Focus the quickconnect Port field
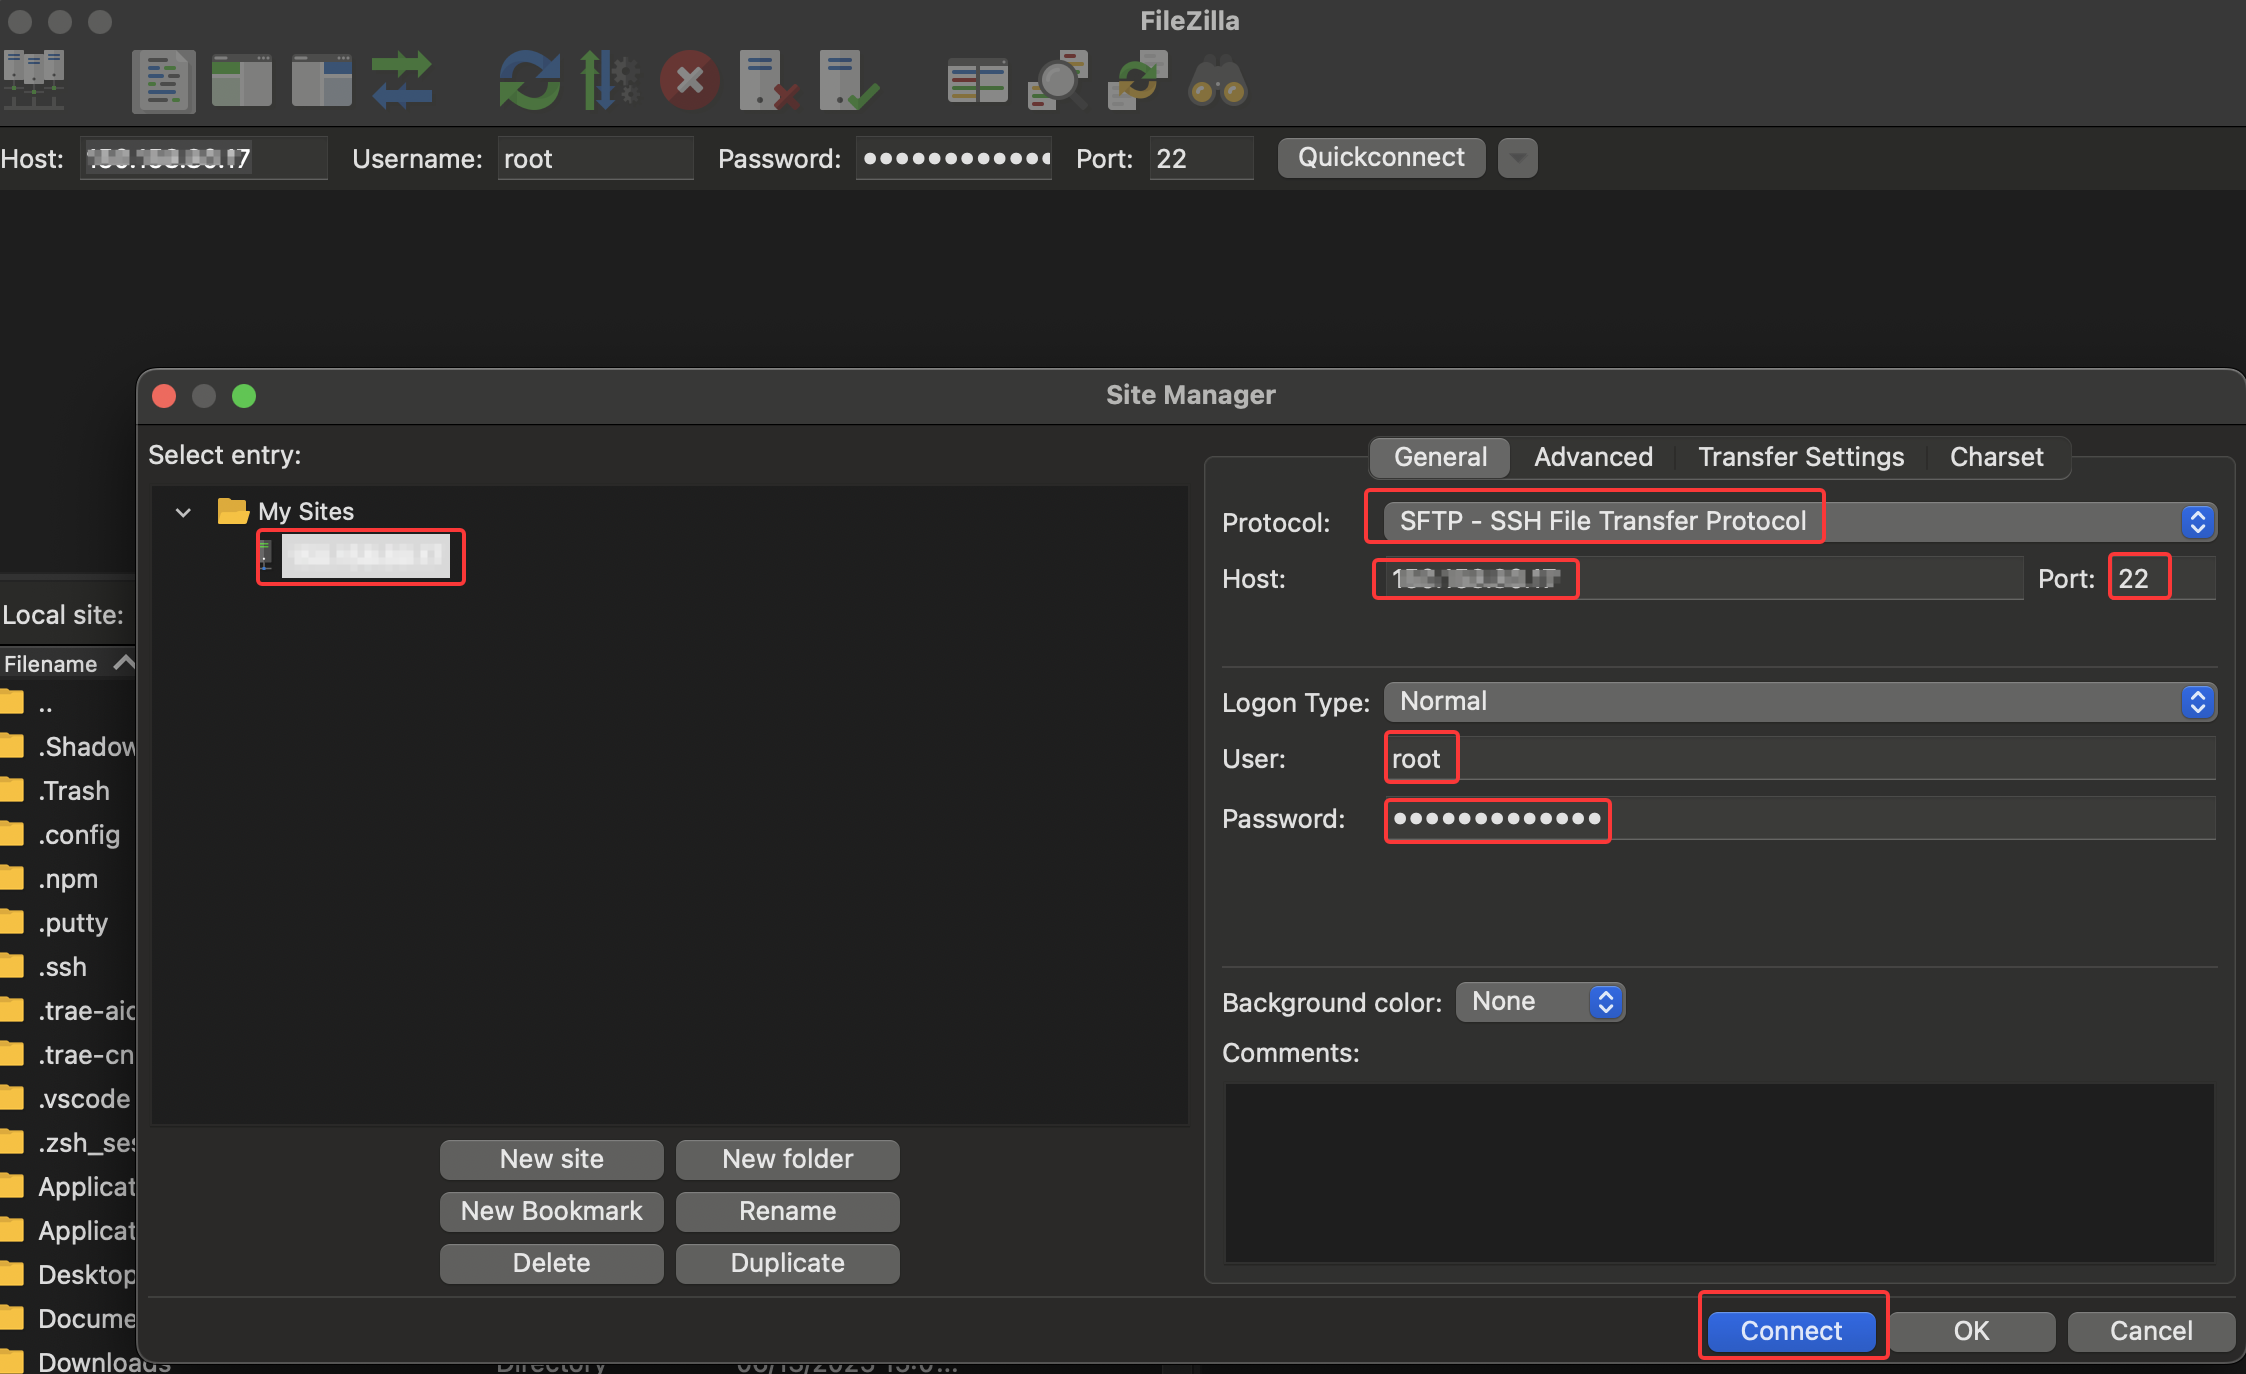Screen dimensions: 2246x1374 [x=1201, y=158]
